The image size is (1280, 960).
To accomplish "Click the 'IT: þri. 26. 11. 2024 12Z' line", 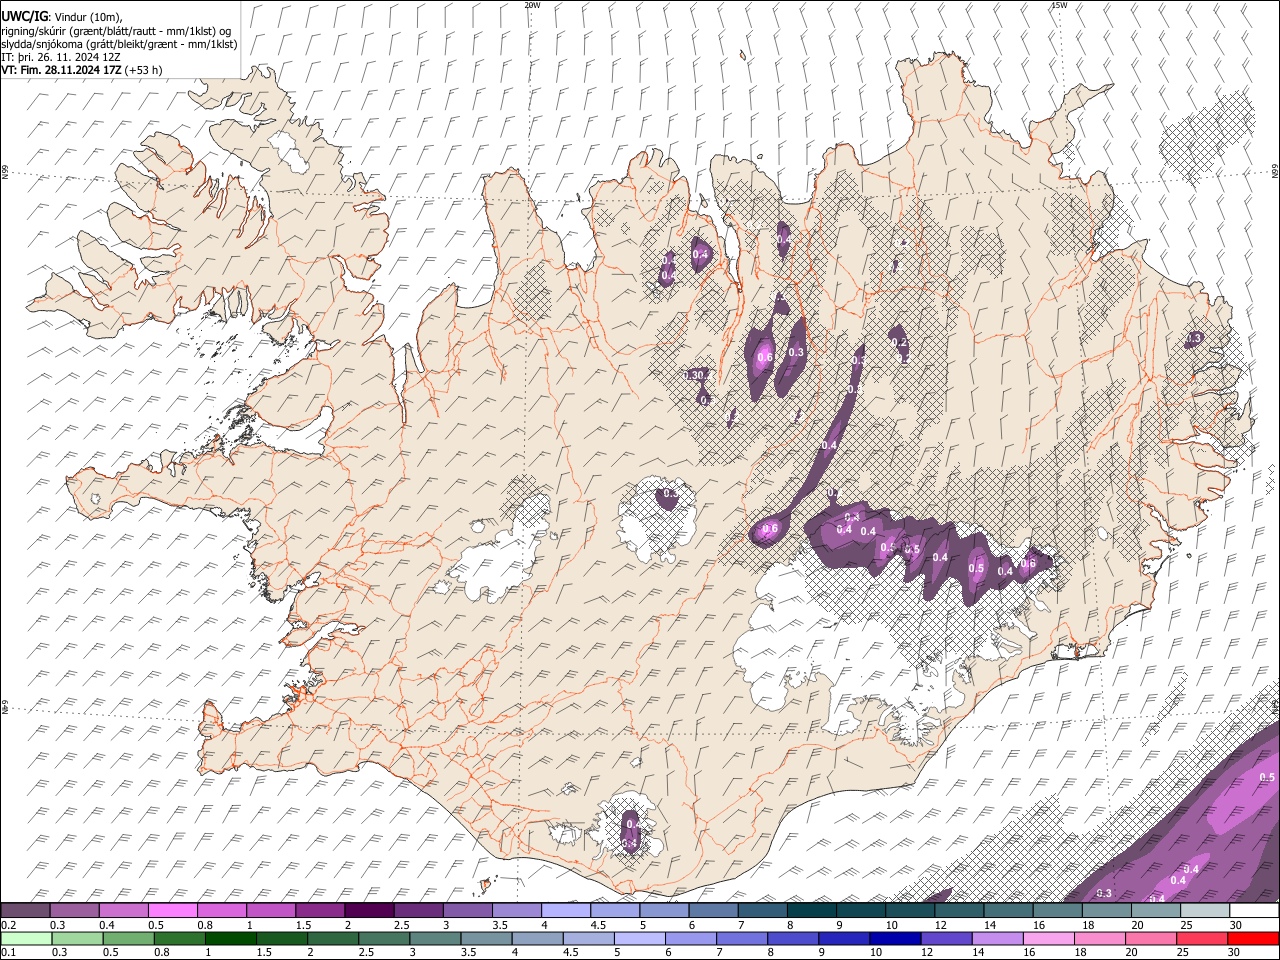I will [x=61, y=57].
